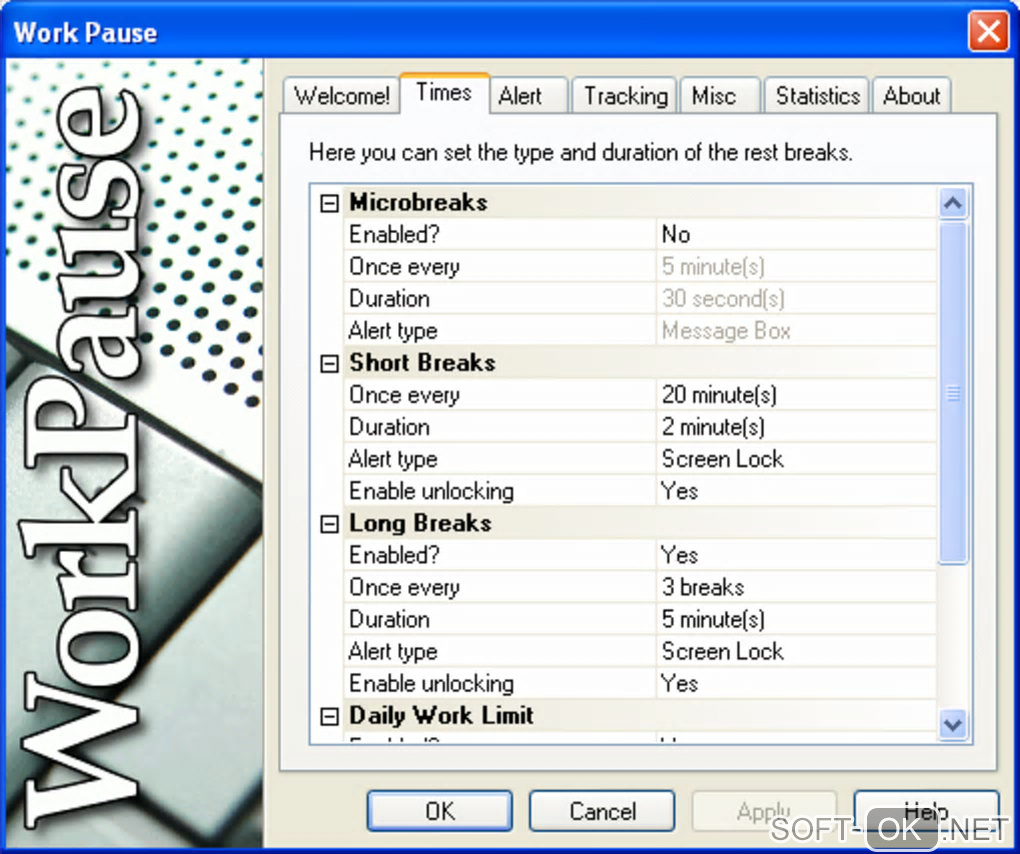
Task: Select the Microbreaks section header
Action: tap(640, 202)
